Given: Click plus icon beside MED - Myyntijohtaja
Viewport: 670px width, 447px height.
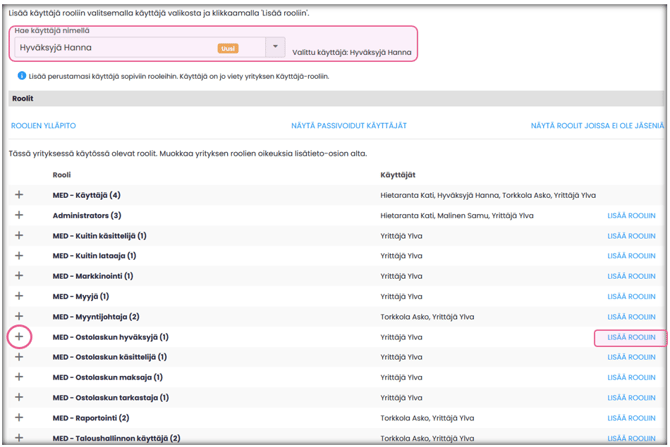Looking at the screenshot, I should (19, 316).
